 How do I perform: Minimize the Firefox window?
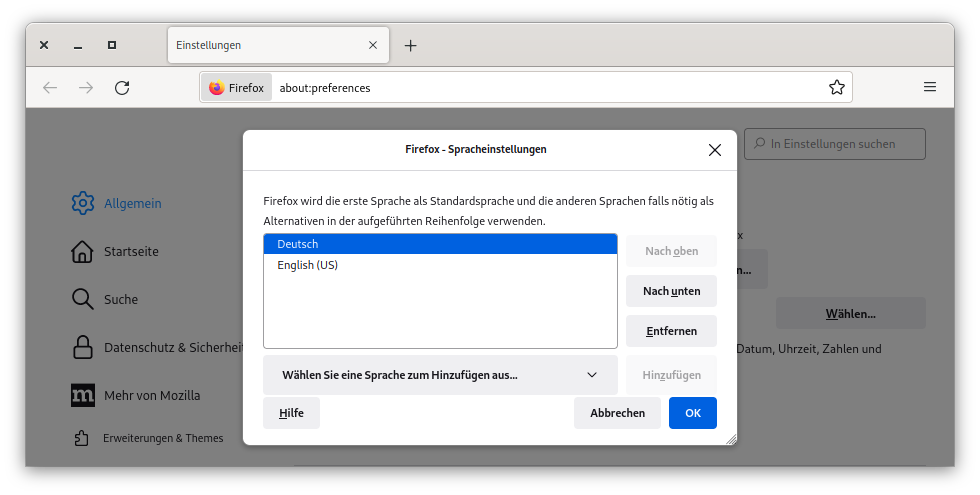[78, 46]
